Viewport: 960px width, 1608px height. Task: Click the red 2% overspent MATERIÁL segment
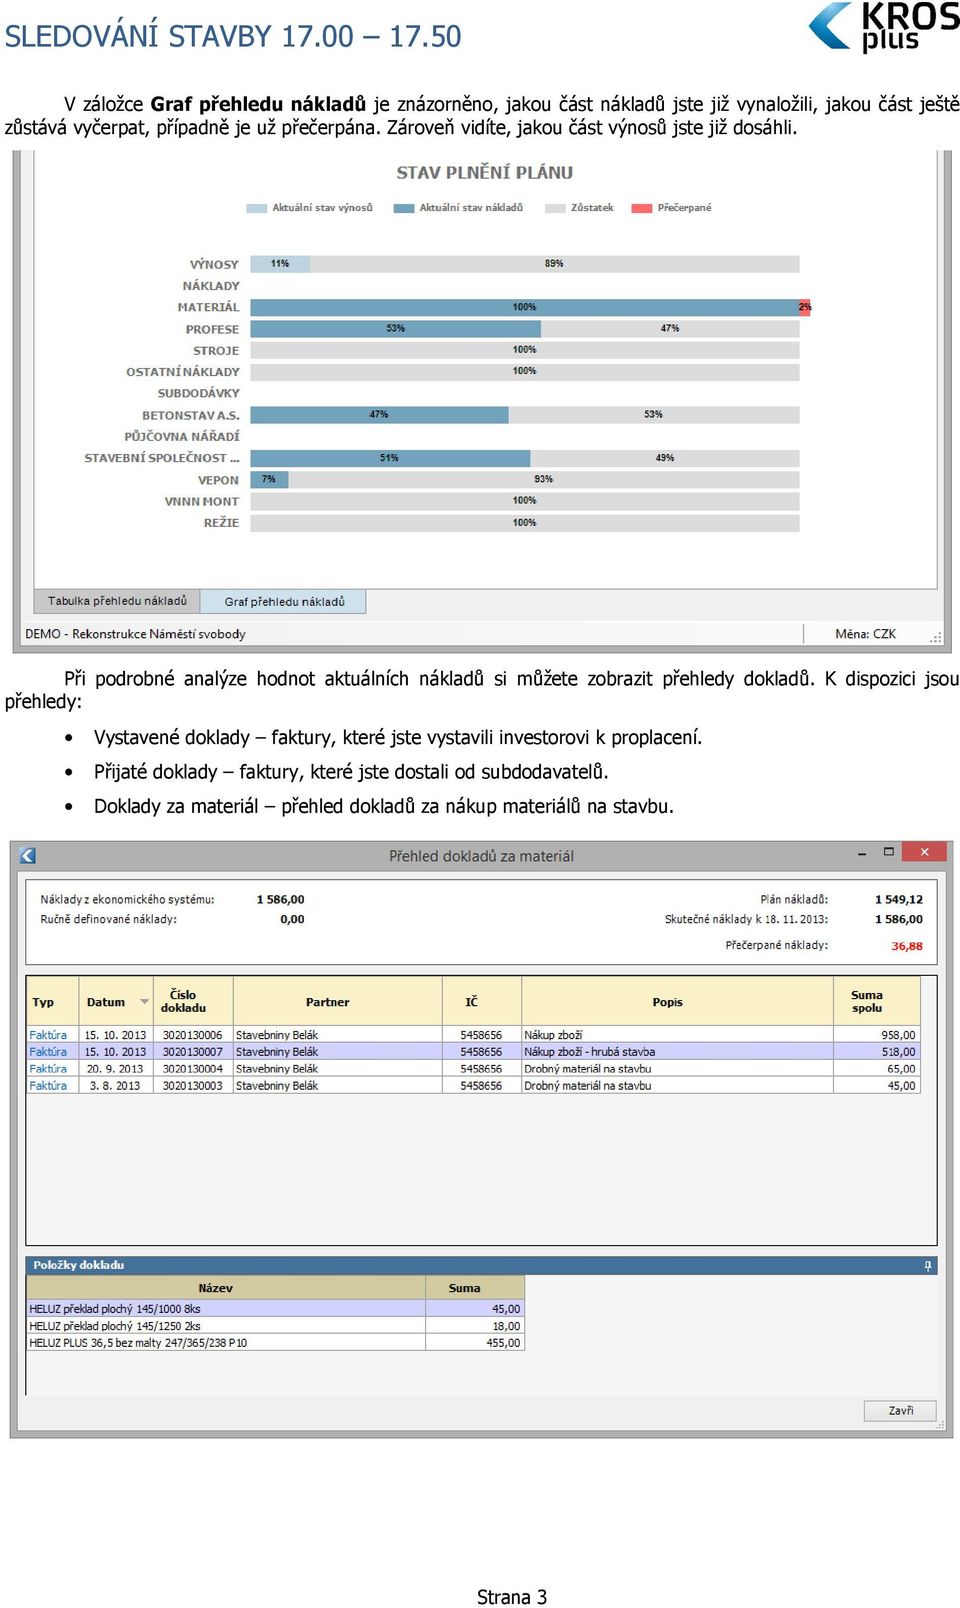[x=805, y=307]
